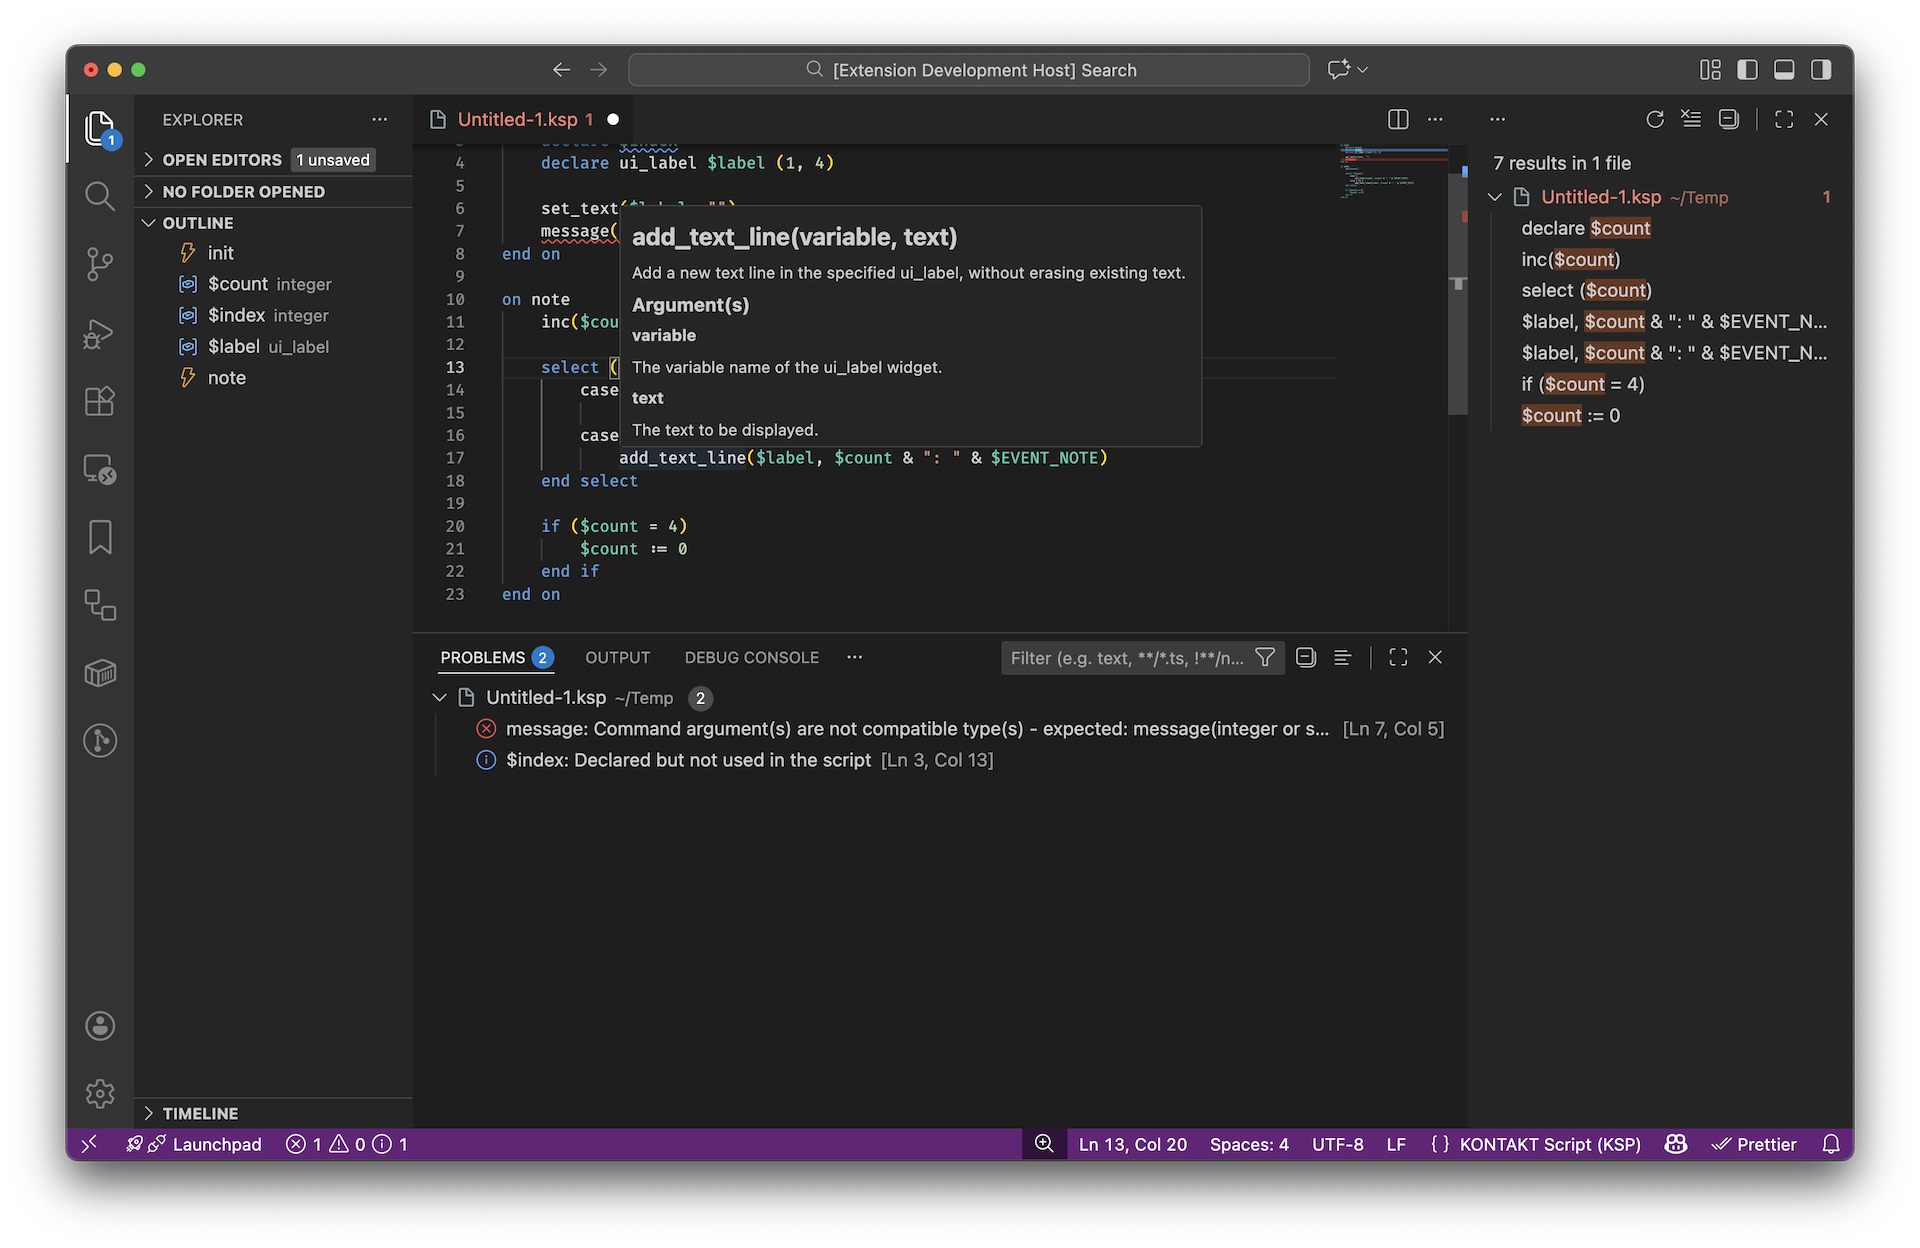Open the Search view in the Activity Bar
Viewport: 1920px width, 1248px height.
coord(99,196)
